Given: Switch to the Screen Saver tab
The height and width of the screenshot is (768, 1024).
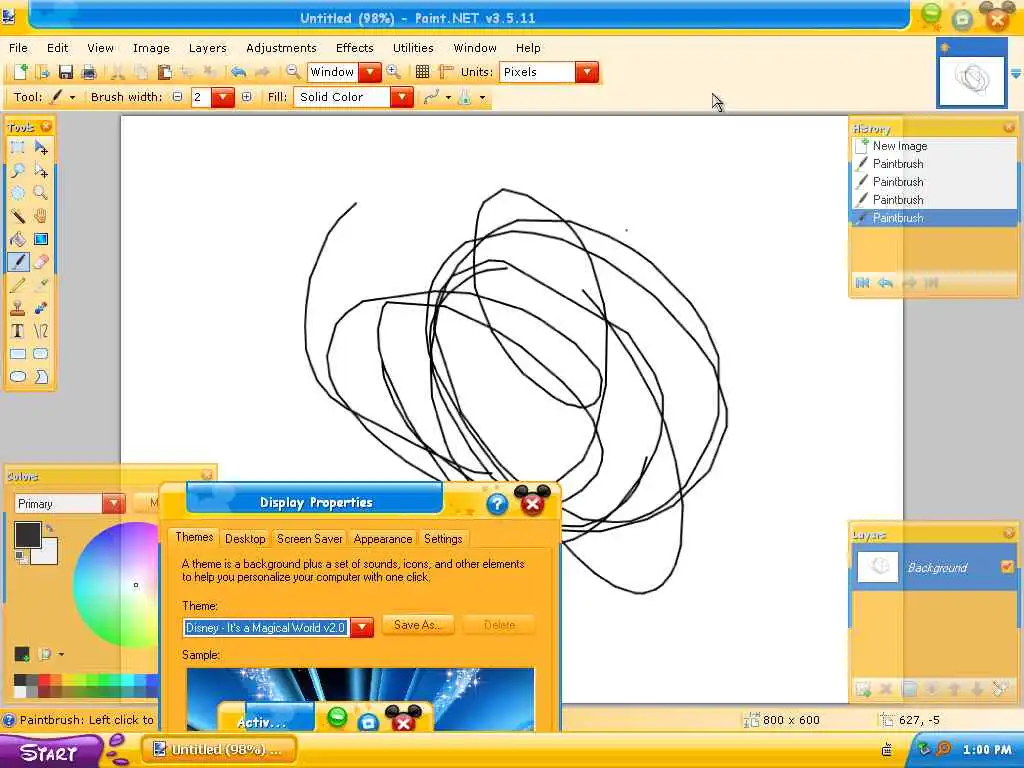Looking at the screenshot, I should (x=310, y=539).
